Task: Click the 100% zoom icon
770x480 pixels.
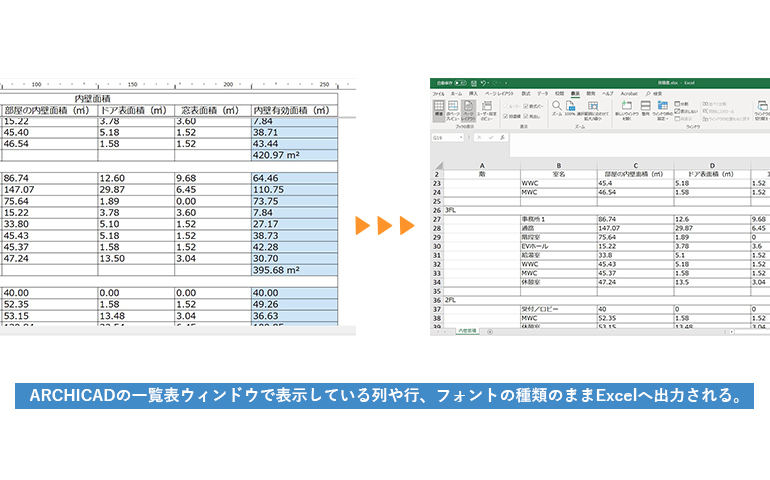Action: (x=570, y=108)
